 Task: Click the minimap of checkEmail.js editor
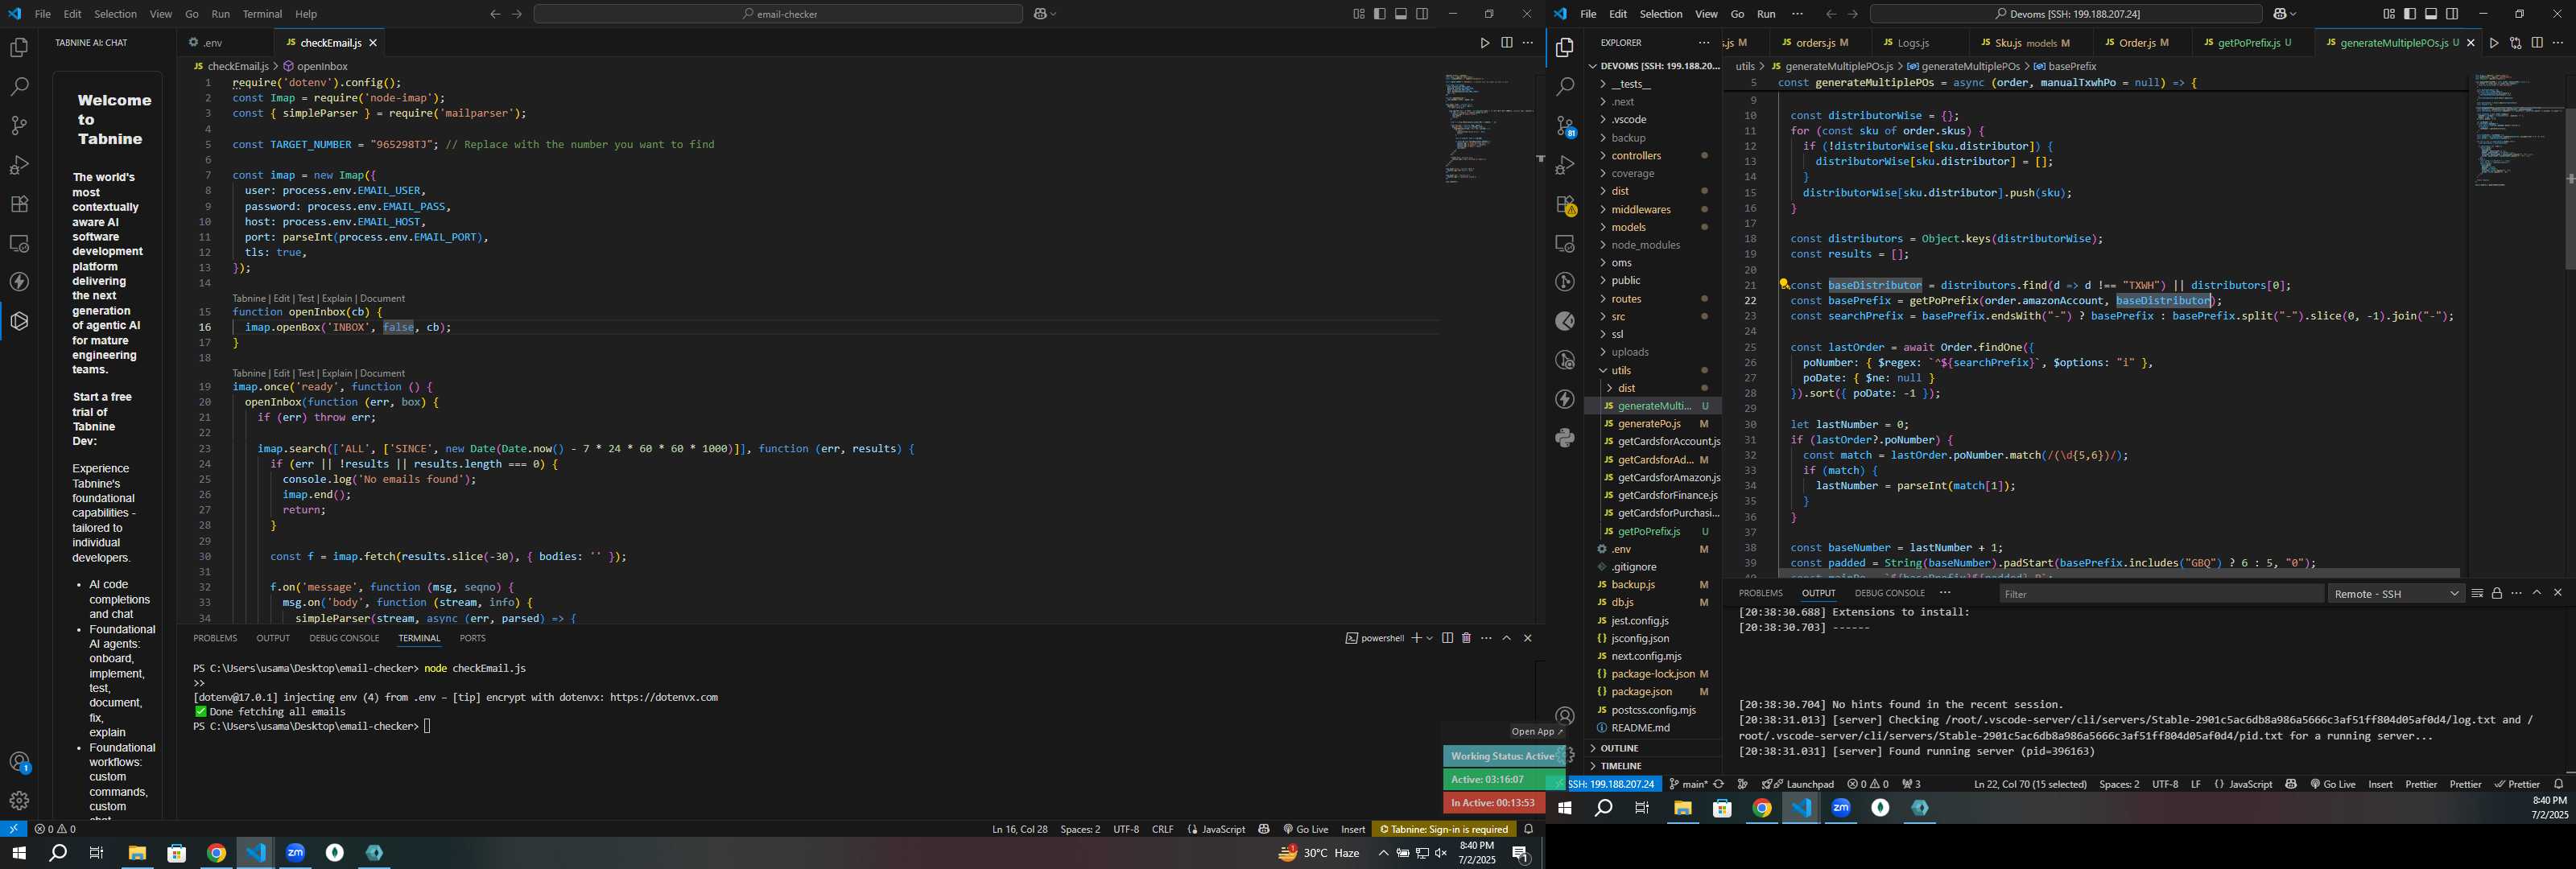1488,127
